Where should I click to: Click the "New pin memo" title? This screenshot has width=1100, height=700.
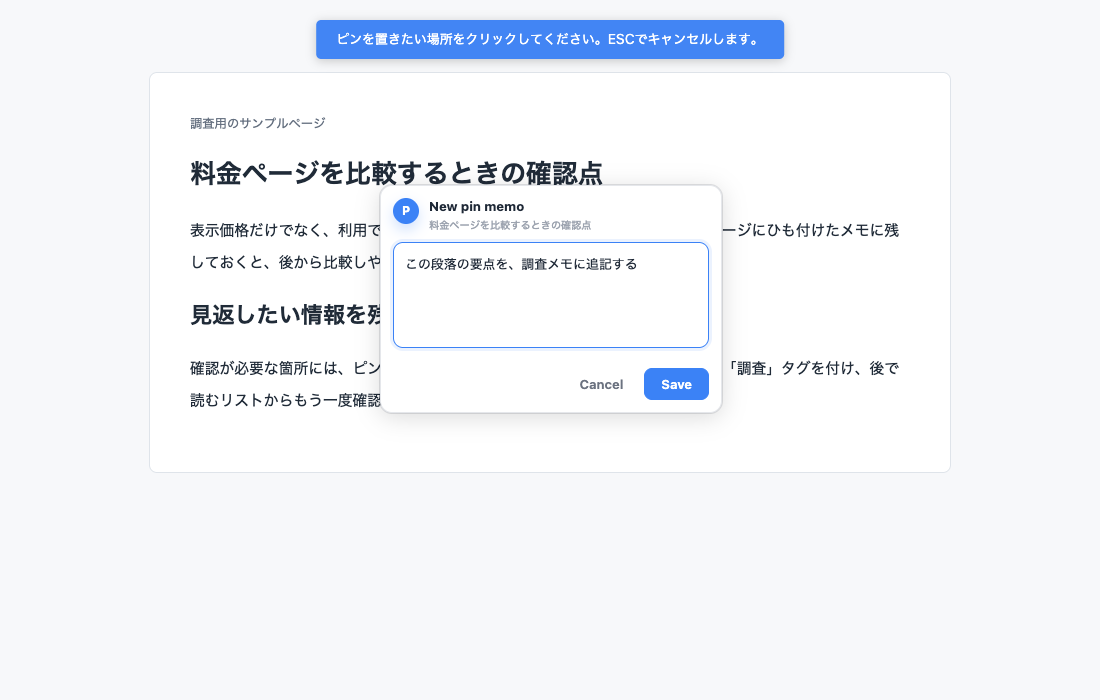pos(476,206)
